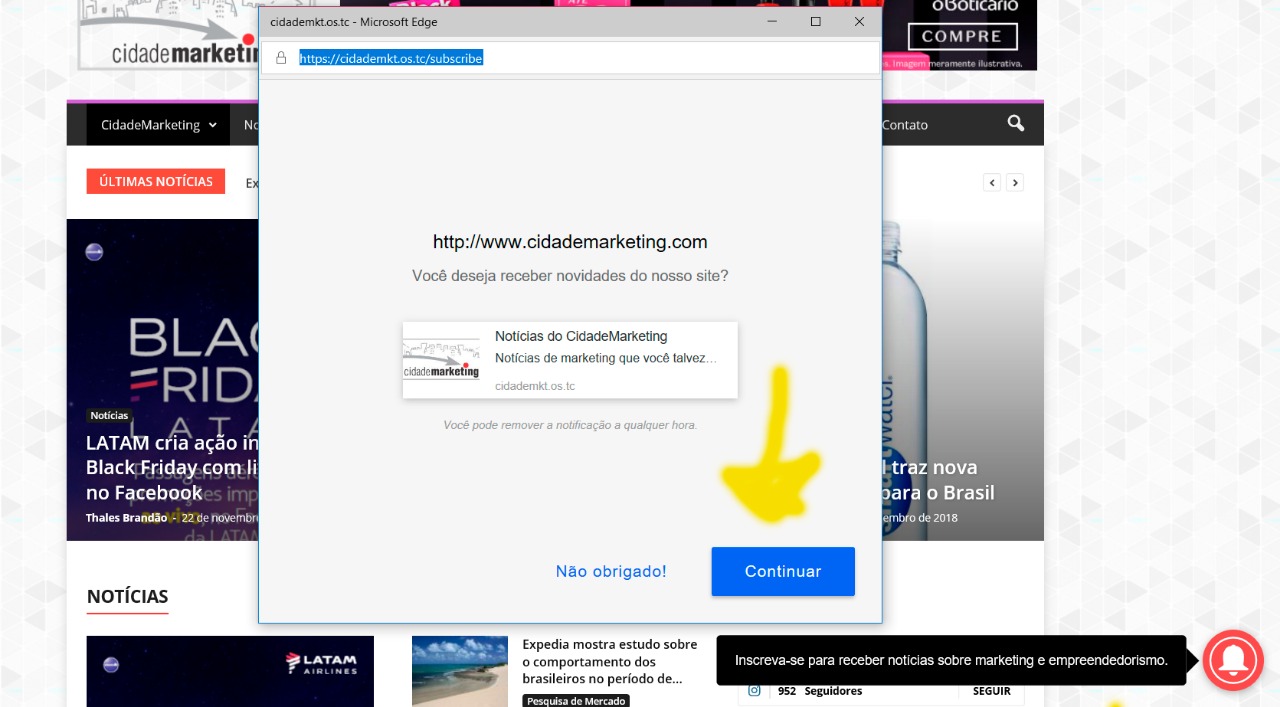Go to previous news ticker item

992,182
